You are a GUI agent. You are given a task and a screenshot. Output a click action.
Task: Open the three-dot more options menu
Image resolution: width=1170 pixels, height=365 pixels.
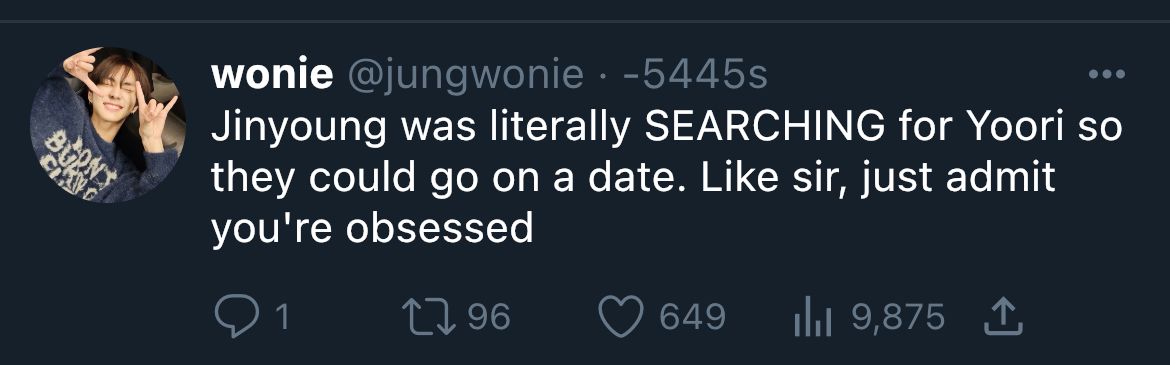coord(1107,74)
